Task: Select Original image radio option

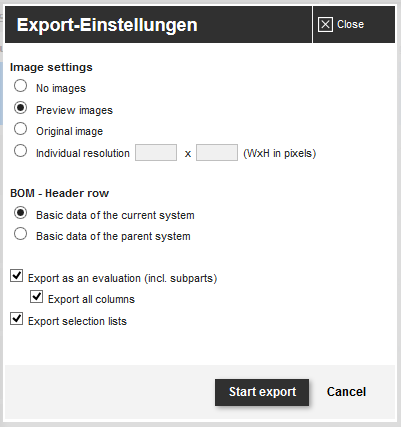Action: [20, 129]
